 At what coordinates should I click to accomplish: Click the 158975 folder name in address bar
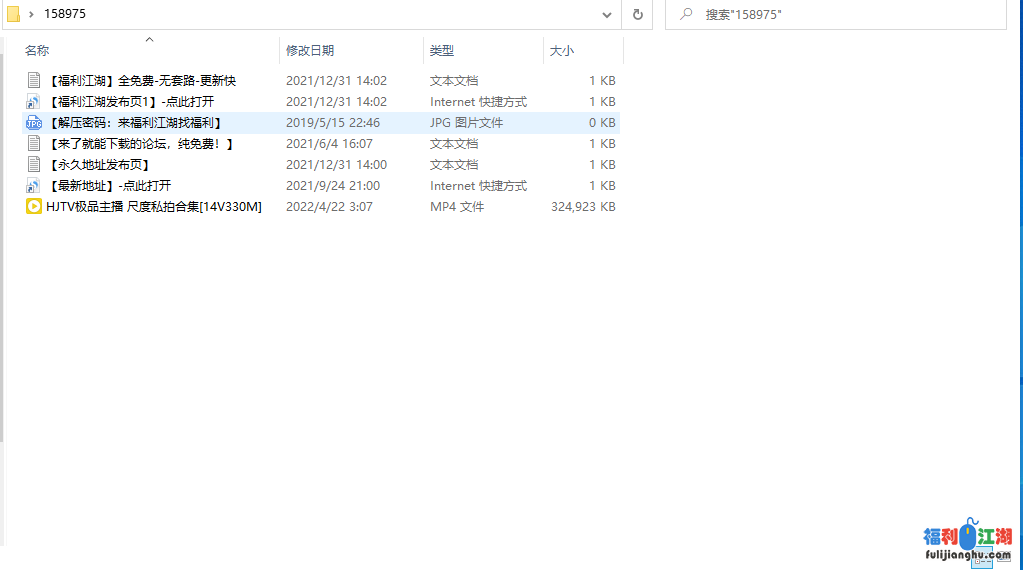[x=65, y=14]
